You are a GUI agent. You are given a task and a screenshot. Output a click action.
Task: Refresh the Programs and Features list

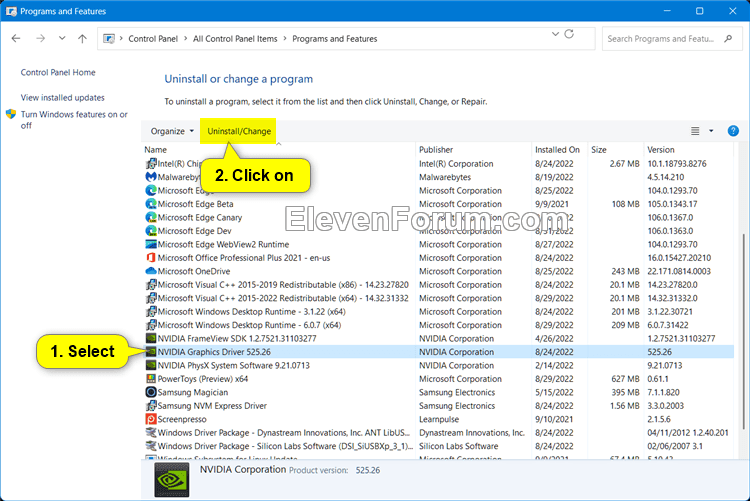pos(569,34)
